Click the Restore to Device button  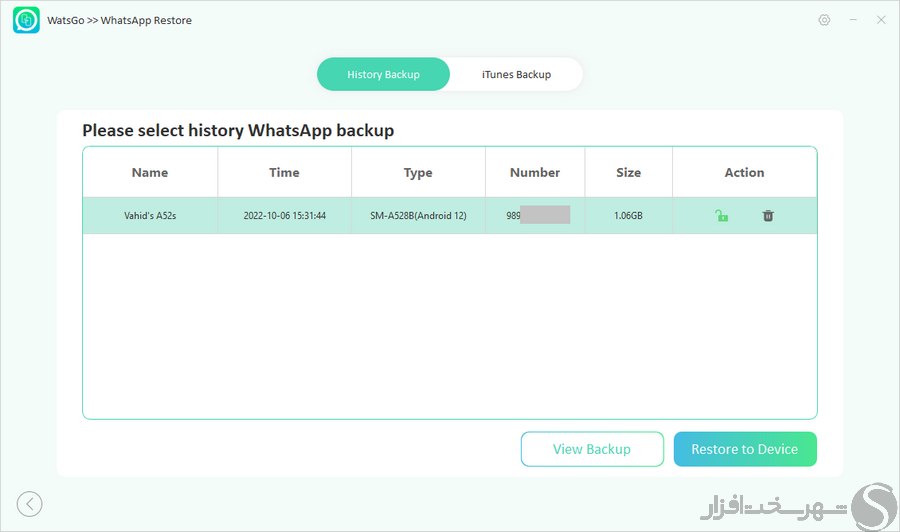click(x=745, y=449)
